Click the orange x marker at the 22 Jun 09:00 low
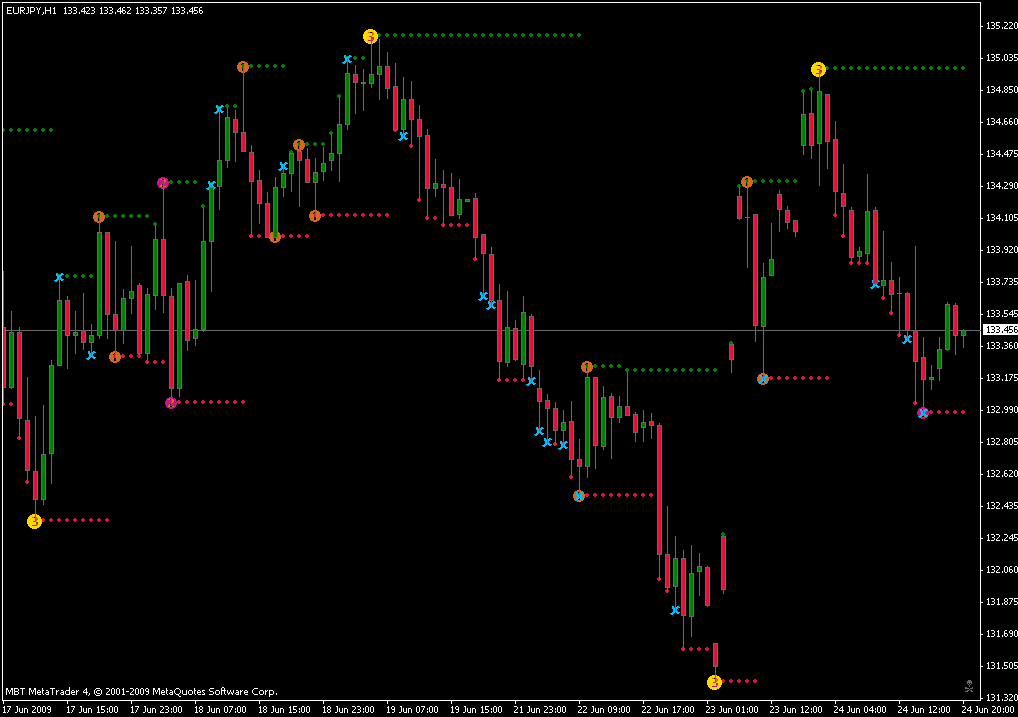The image size is (1018, 717). pos(579,496)
